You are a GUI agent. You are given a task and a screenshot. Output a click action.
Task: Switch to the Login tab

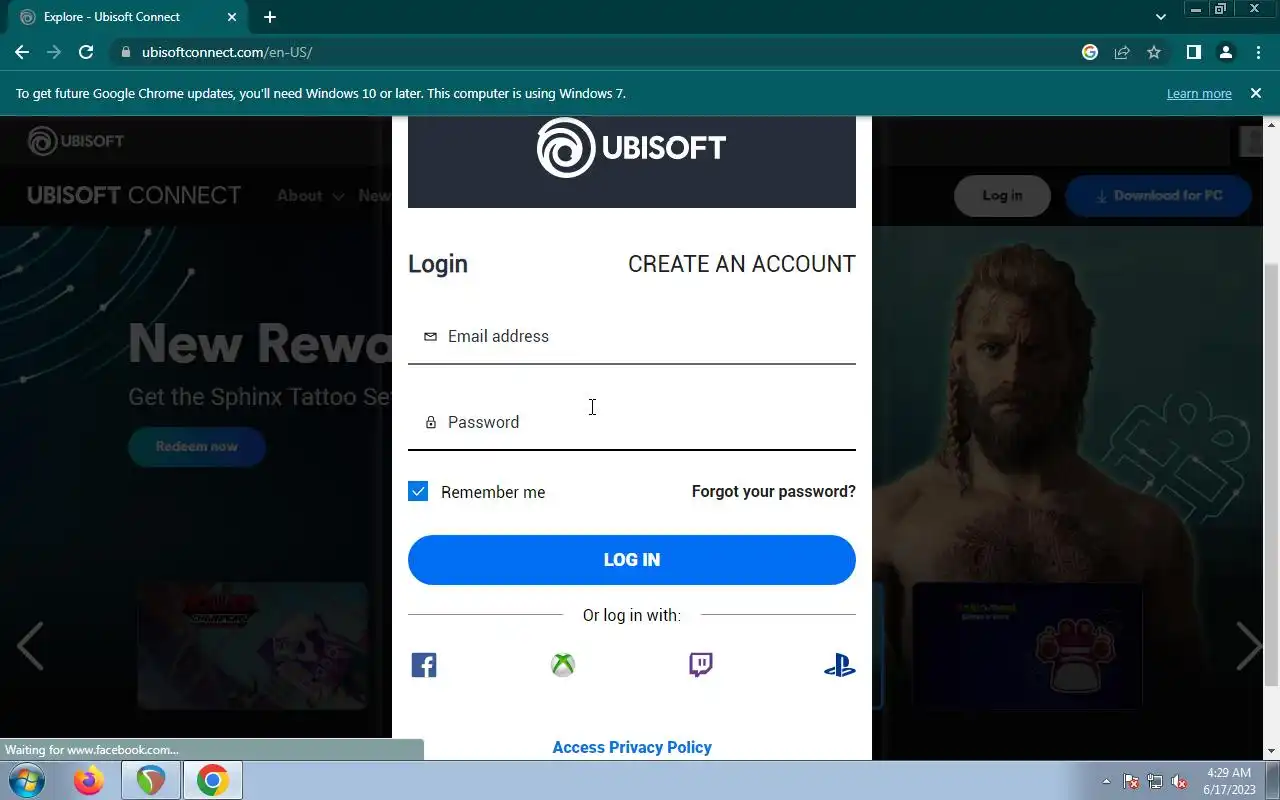tap(438, 264)
